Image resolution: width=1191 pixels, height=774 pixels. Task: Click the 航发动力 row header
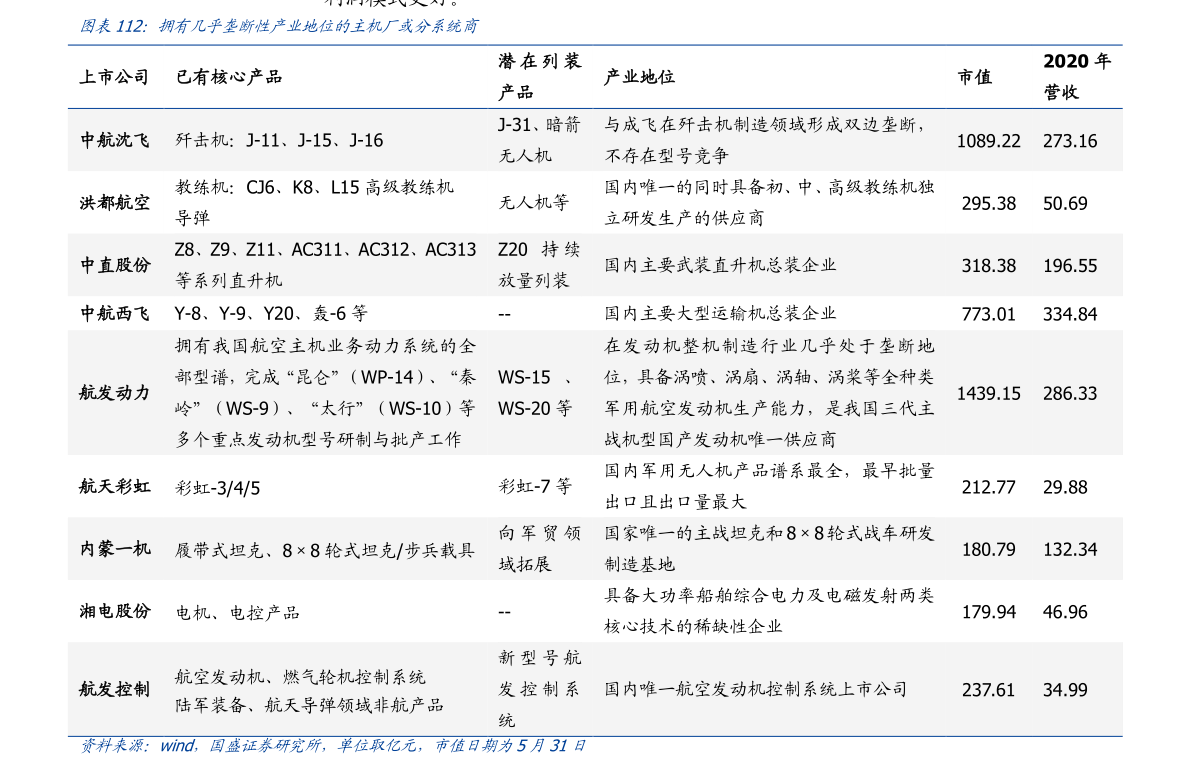[115, 393]
